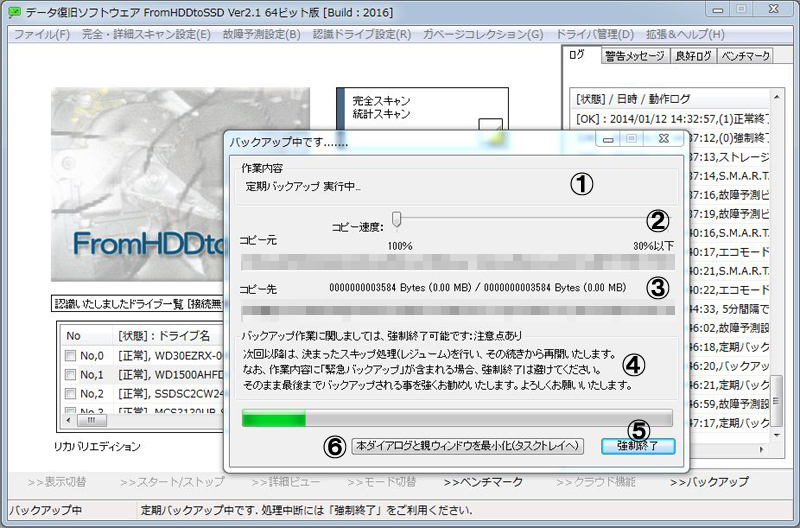Open the 認識ドライブ設定(R) menu
800x528 pixels.
[x=362, y=34]
